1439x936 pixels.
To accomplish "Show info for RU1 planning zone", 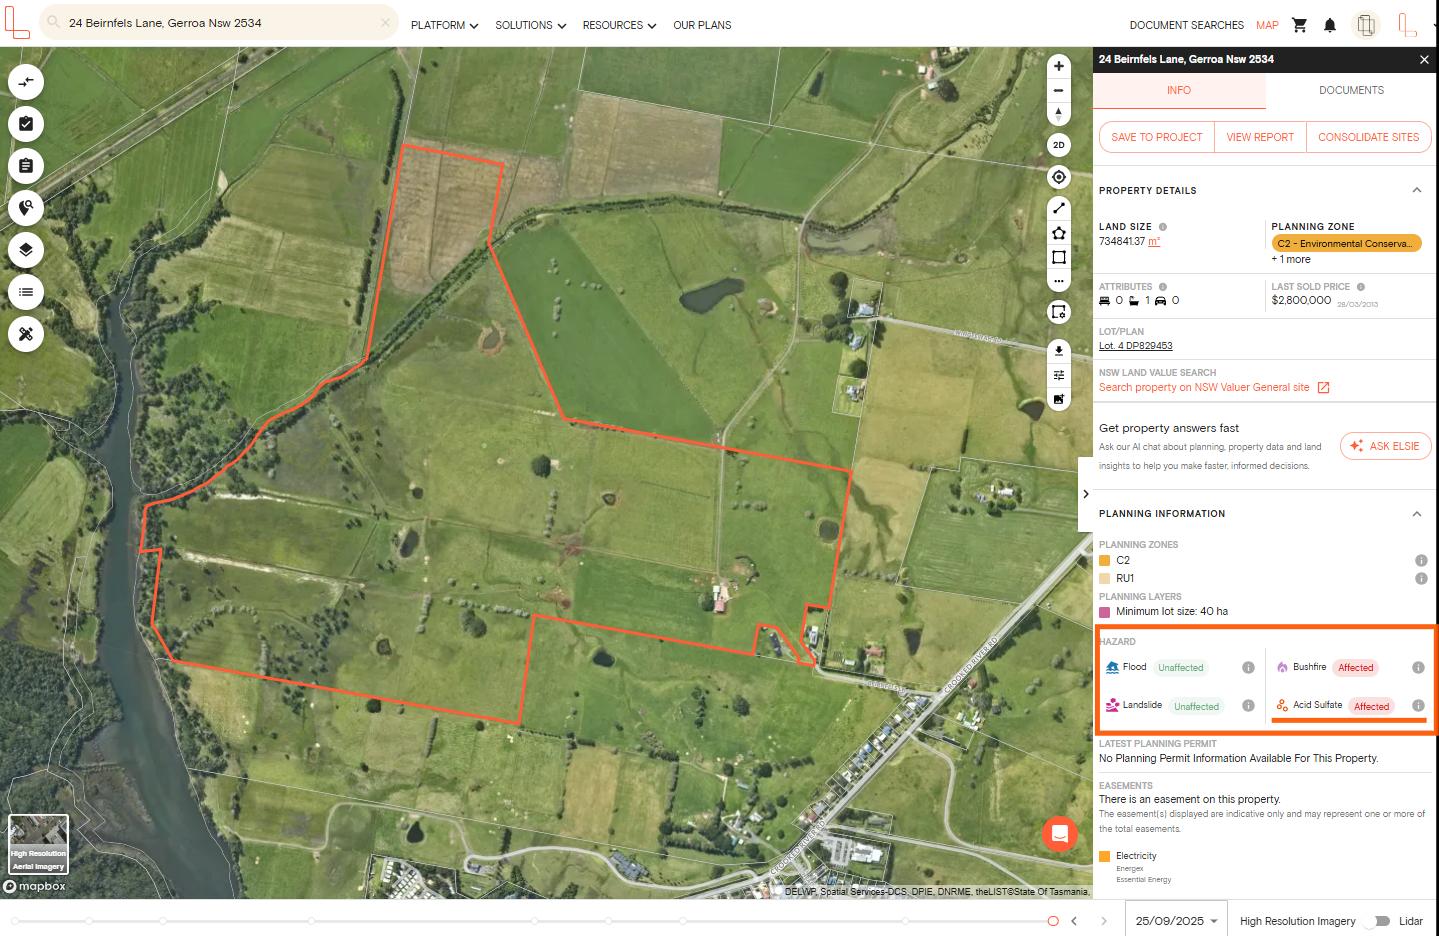I will [1421, 579].
